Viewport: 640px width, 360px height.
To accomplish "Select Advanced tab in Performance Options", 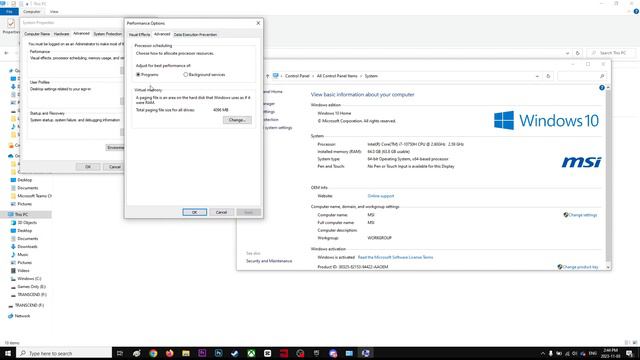I will tap(162, 34).
